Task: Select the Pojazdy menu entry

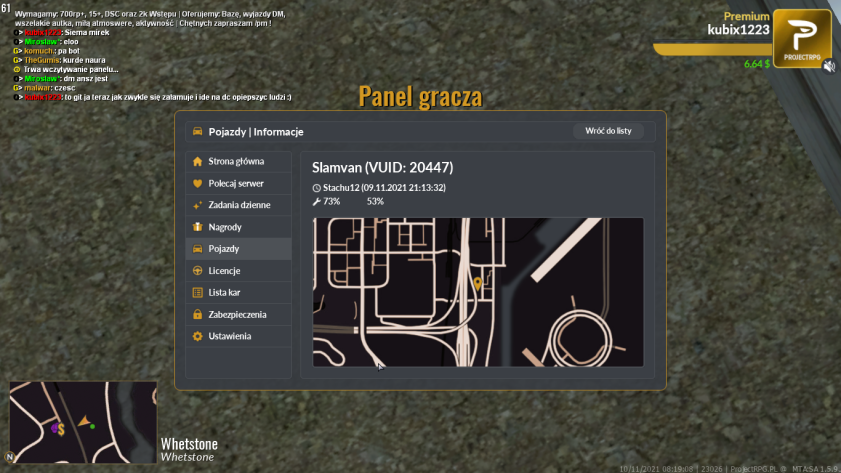Action: click(x=239, y=249)
